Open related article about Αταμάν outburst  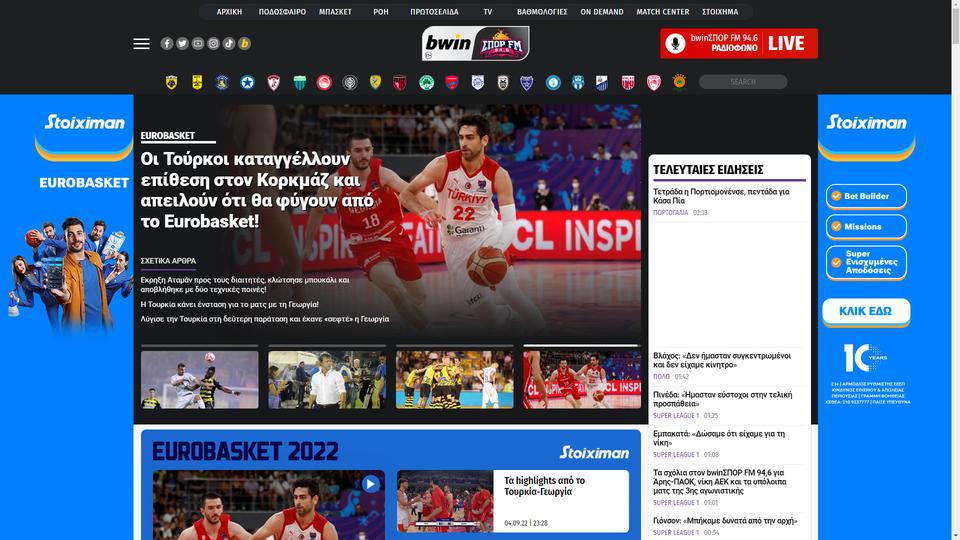(245, 285)
